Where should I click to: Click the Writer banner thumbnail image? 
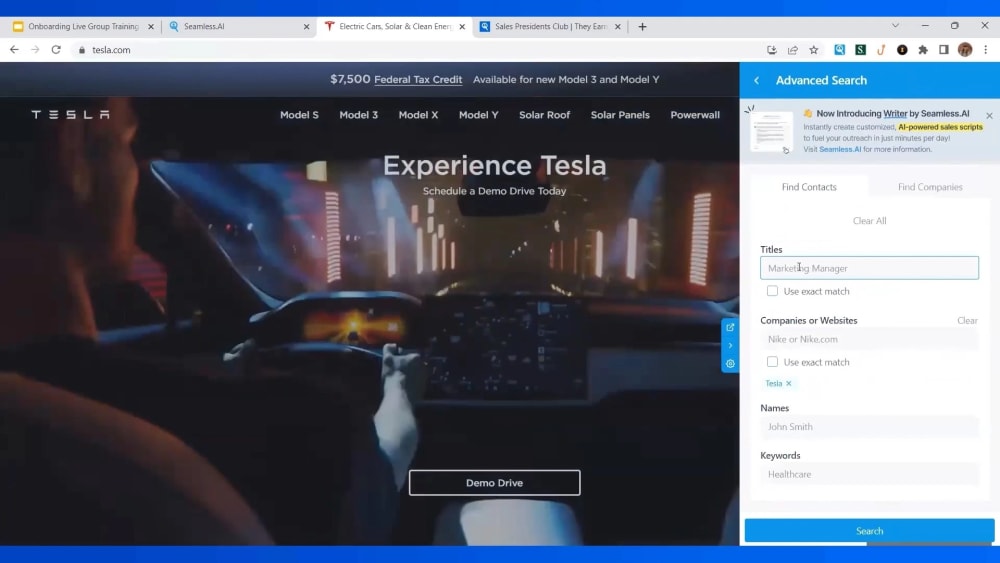click(x=771, y=131)
